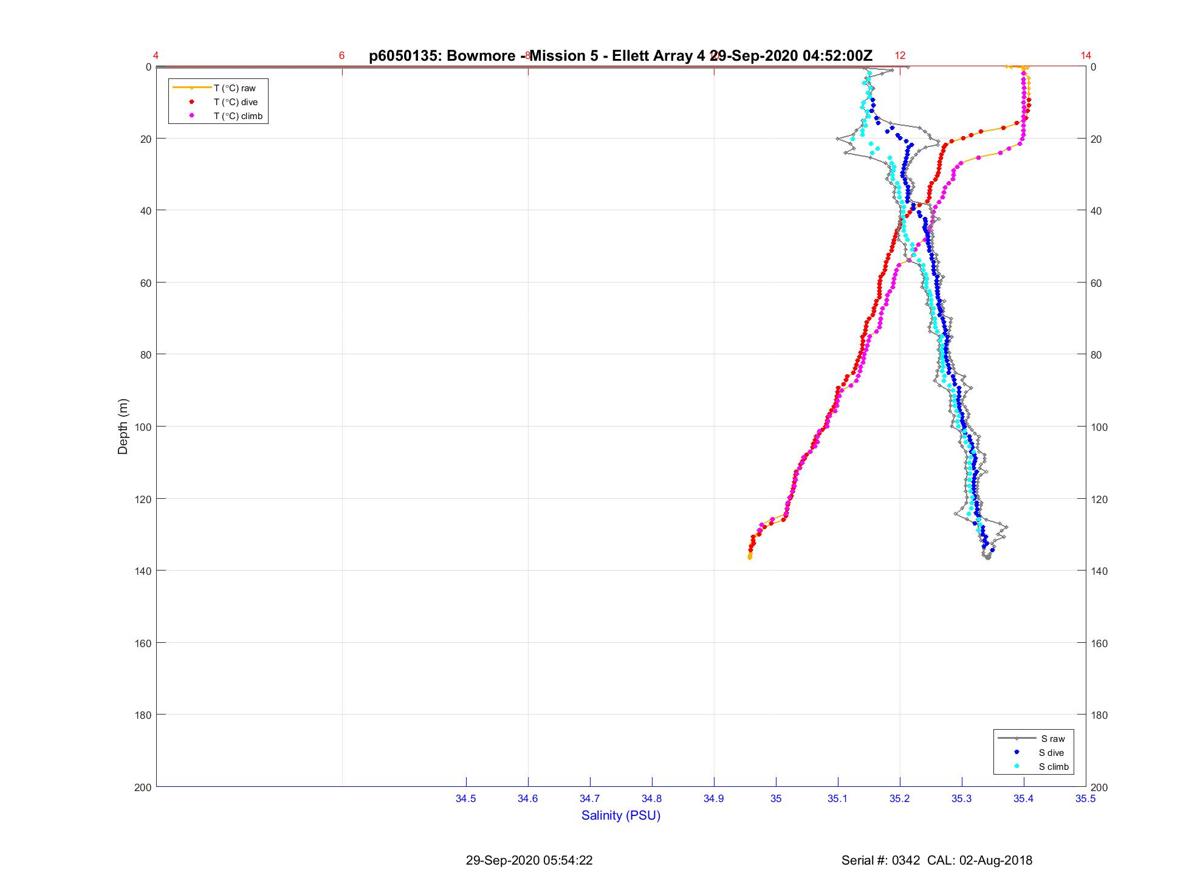The image size is (1200, 885).
Task: Click salinity tick label 35.4
Action: pos(1024,798)
